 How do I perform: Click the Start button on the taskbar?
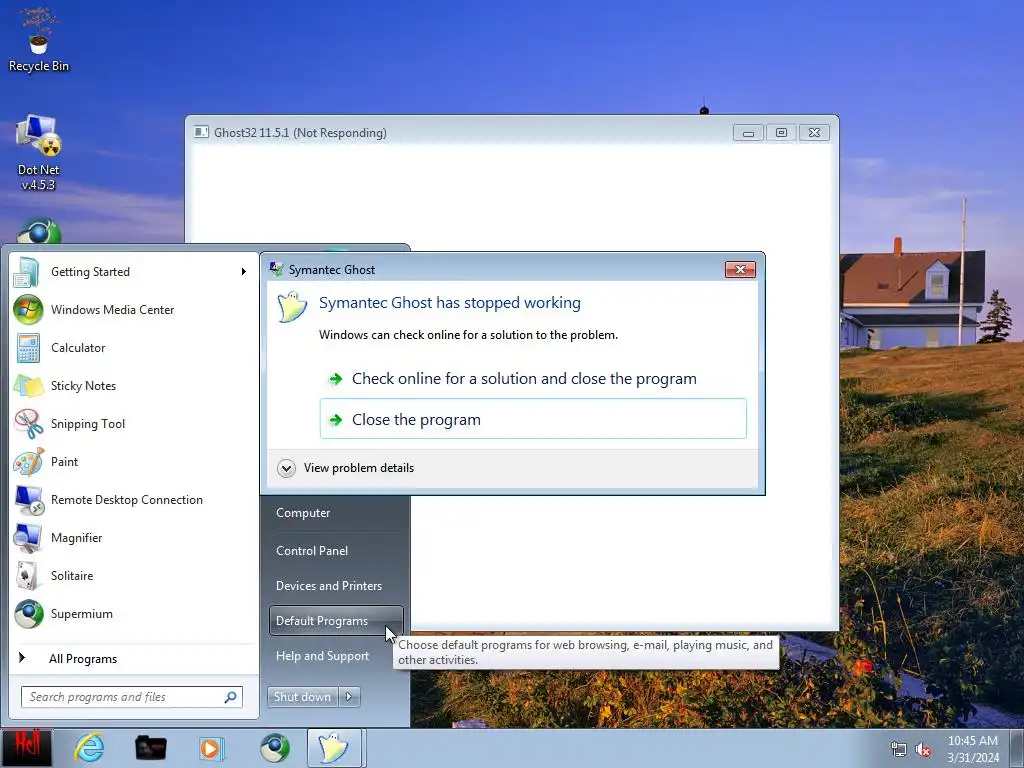tap(26, 748)
